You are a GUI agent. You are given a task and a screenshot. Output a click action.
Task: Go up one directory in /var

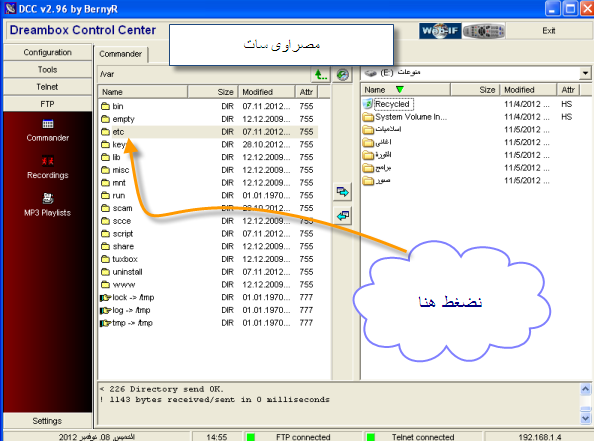point(320,74)
